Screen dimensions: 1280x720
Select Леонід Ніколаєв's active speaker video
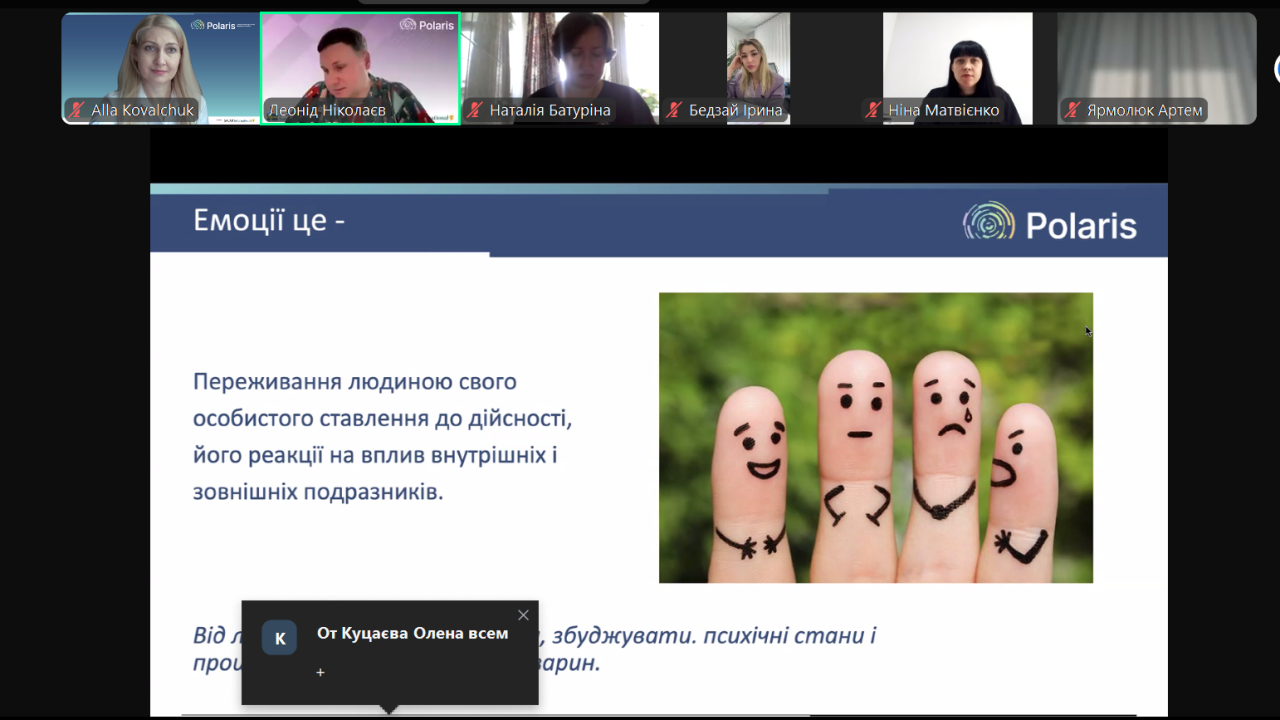(360, 68)
